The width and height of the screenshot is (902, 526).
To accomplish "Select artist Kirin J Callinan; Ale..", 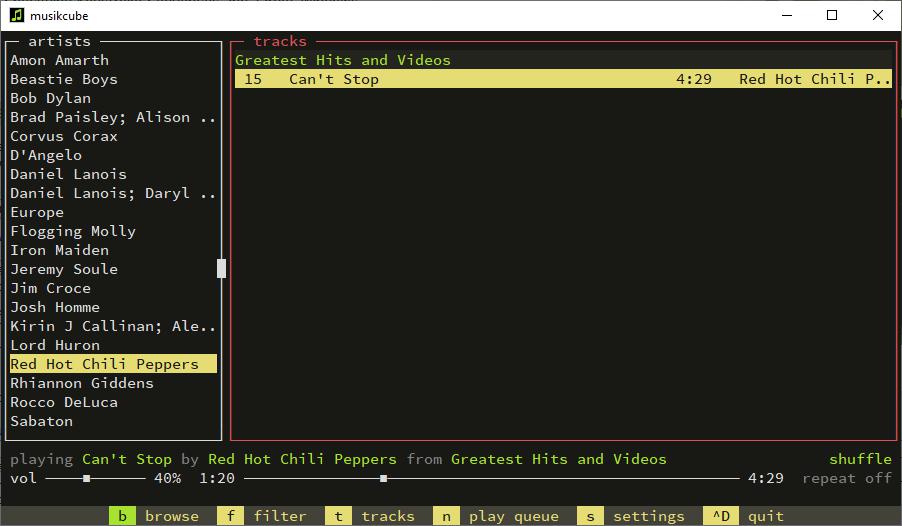I will [x=113, y=326].
